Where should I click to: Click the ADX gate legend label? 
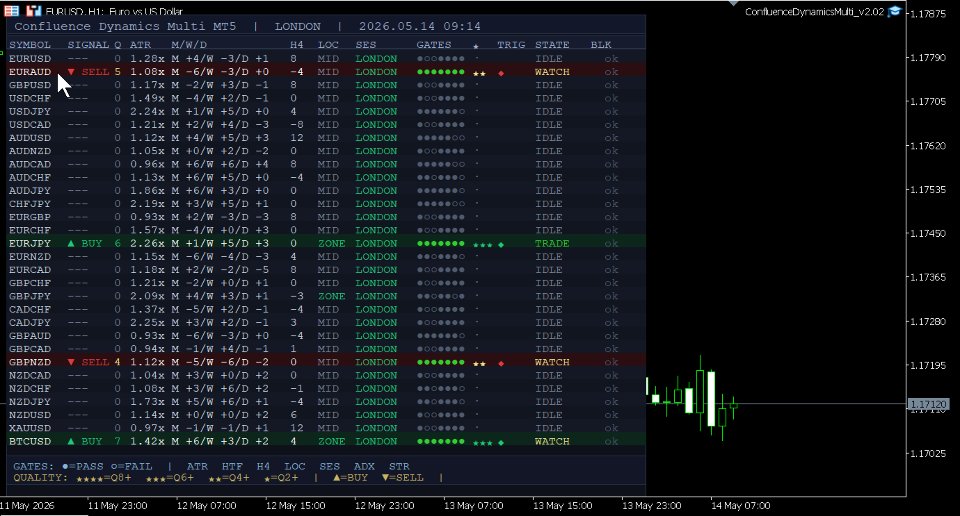click(364, 466)
